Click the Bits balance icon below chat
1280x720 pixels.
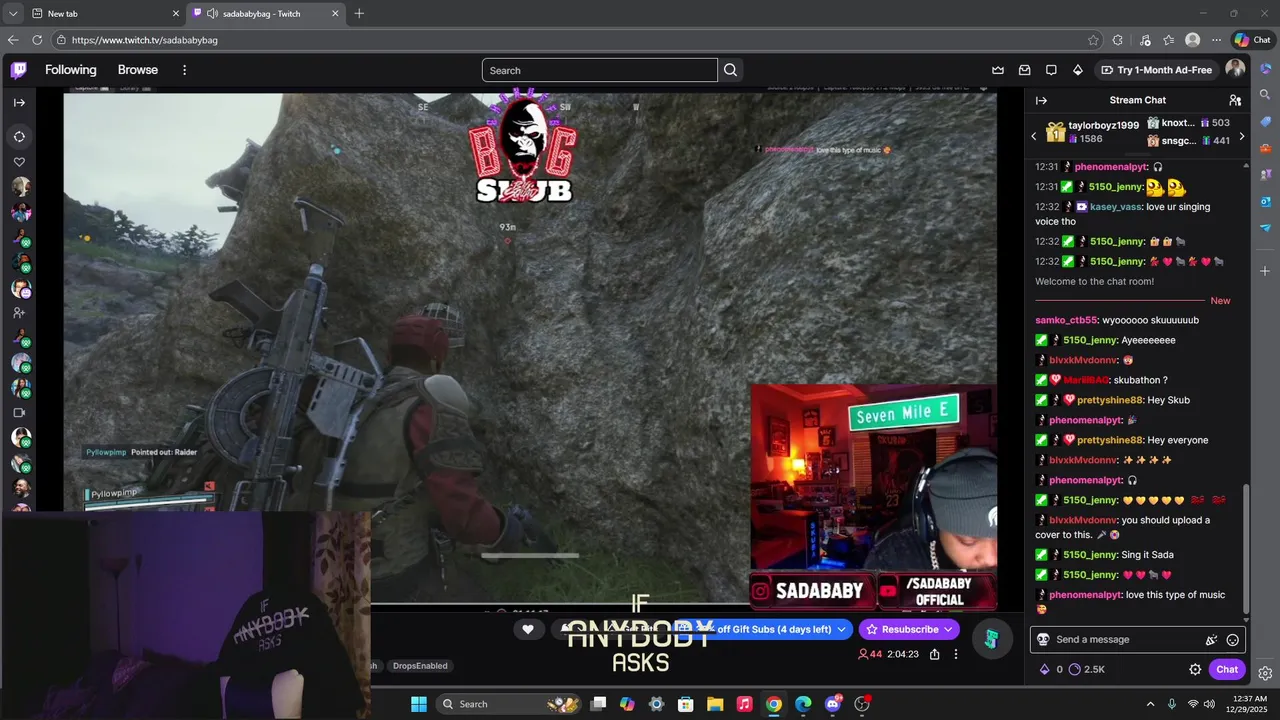point(1045,669)
